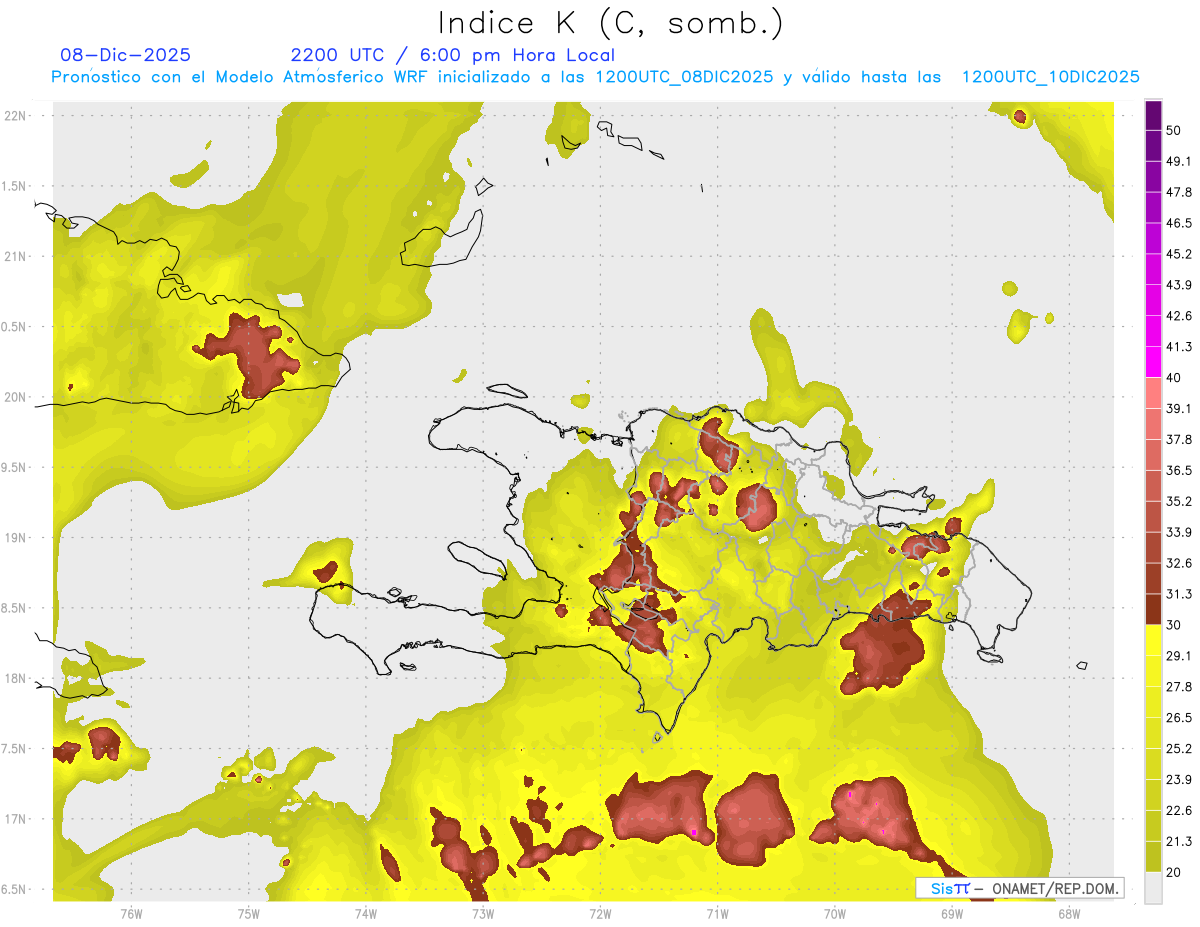Click the '46.5' colorbar value

[1178, 223]
